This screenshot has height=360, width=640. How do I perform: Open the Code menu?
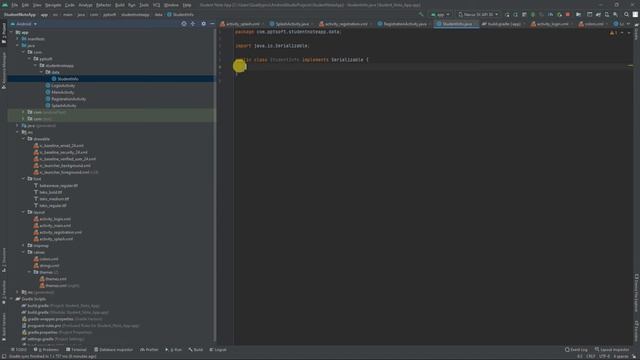pyautogui.click(x=70, y=5)
